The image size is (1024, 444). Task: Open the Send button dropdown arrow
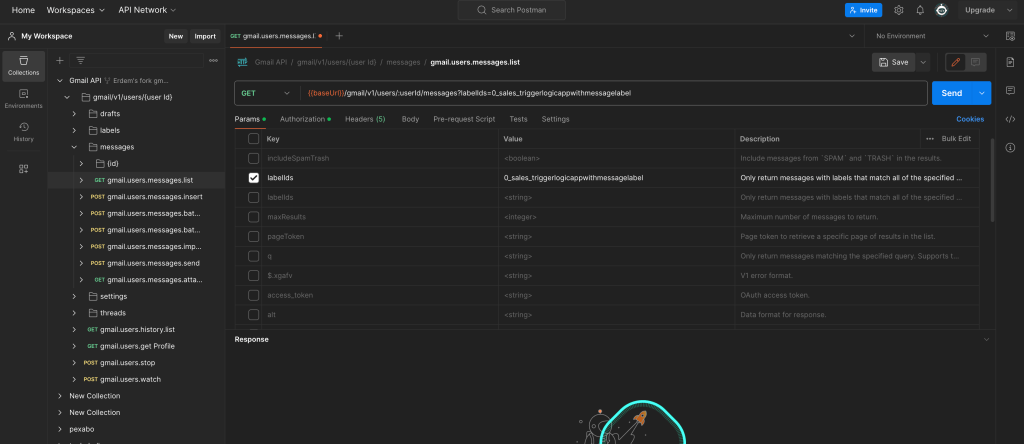(x=982, y=93)
